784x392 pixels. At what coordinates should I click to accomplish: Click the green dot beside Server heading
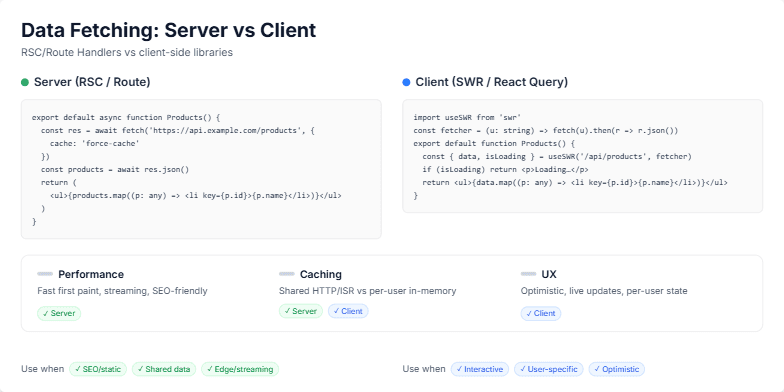[25, 82]
